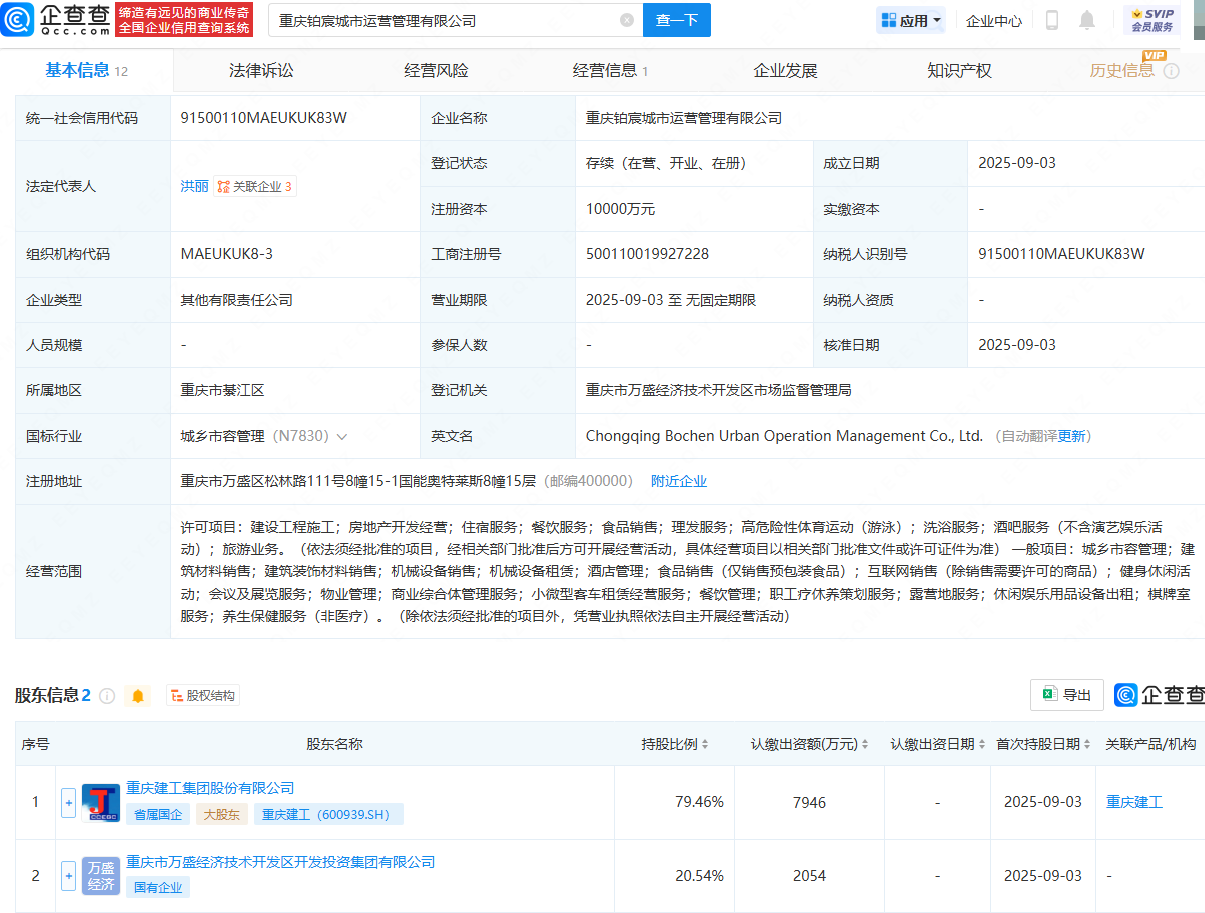
Task: Clear the search box with the X icon
Action: click(627, 20)
